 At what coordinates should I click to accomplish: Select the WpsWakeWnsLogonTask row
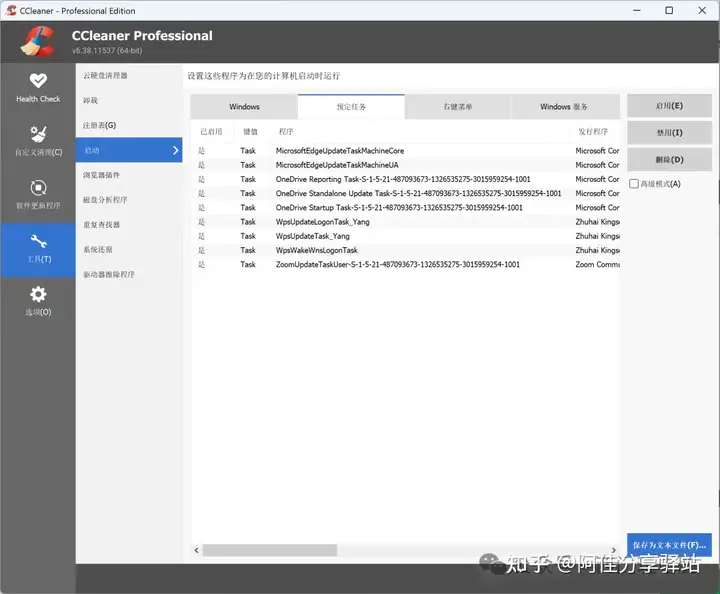coord(405,250)
